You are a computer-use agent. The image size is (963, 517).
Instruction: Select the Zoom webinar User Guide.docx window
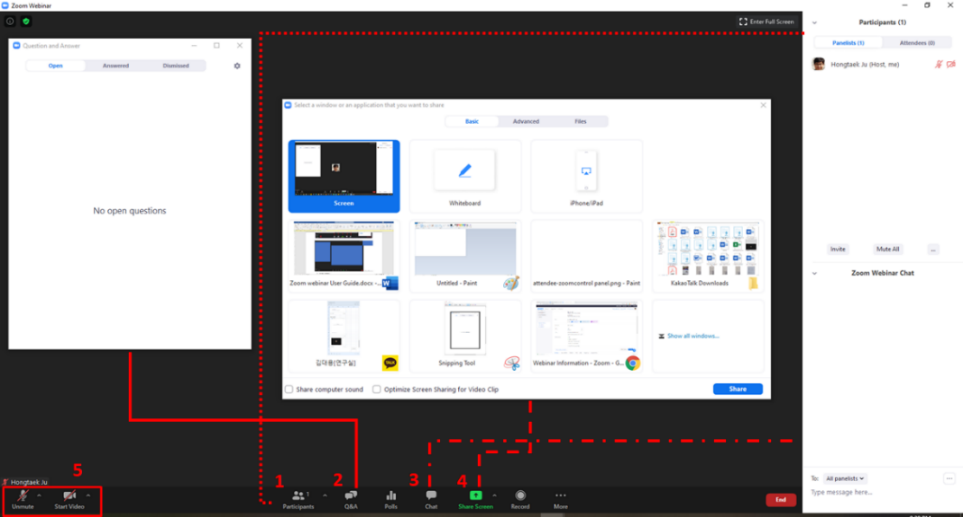pos(344,255)
